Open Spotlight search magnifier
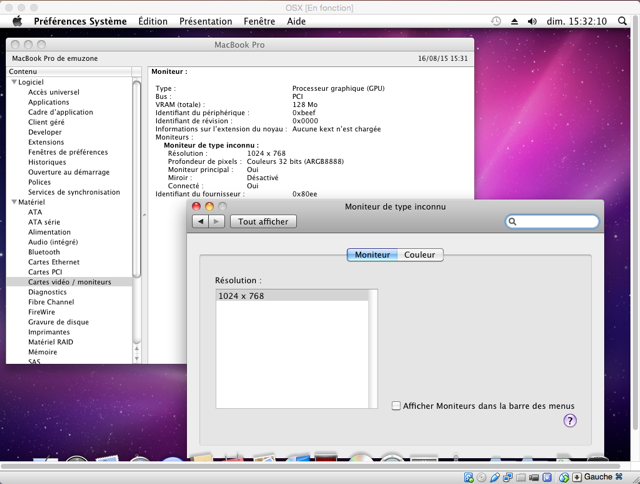 coord(622,21)
